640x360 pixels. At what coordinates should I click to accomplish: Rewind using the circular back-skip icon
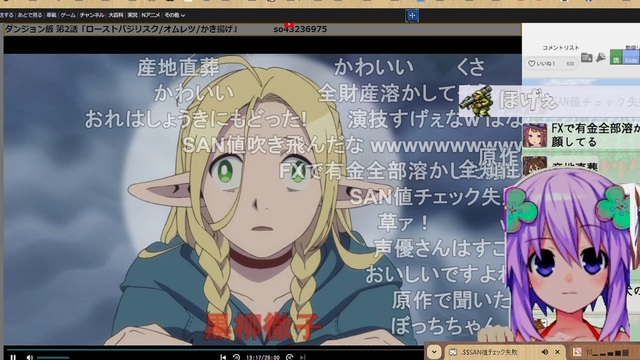236,358
